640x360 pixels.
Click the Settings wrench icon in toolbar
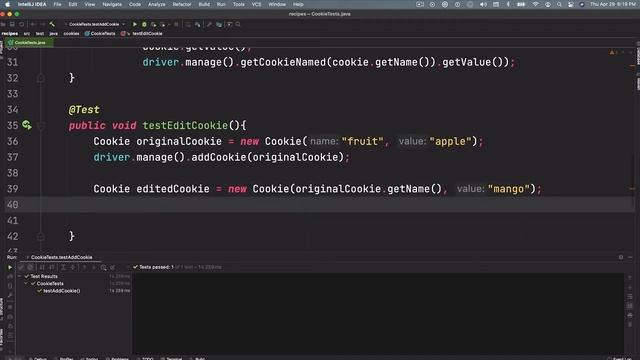(209, 24)
